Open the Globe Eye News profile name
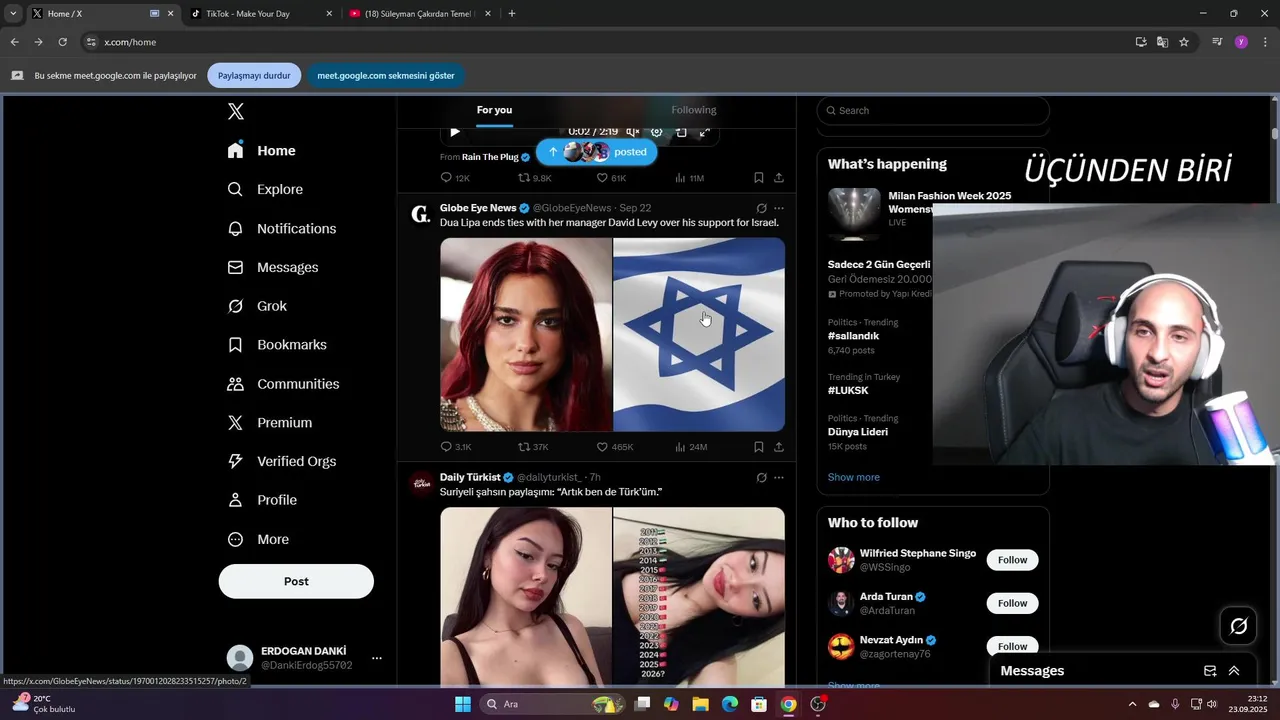This screenshot has width=1280, height=720. pyautogui.click(x=478, y=208)
